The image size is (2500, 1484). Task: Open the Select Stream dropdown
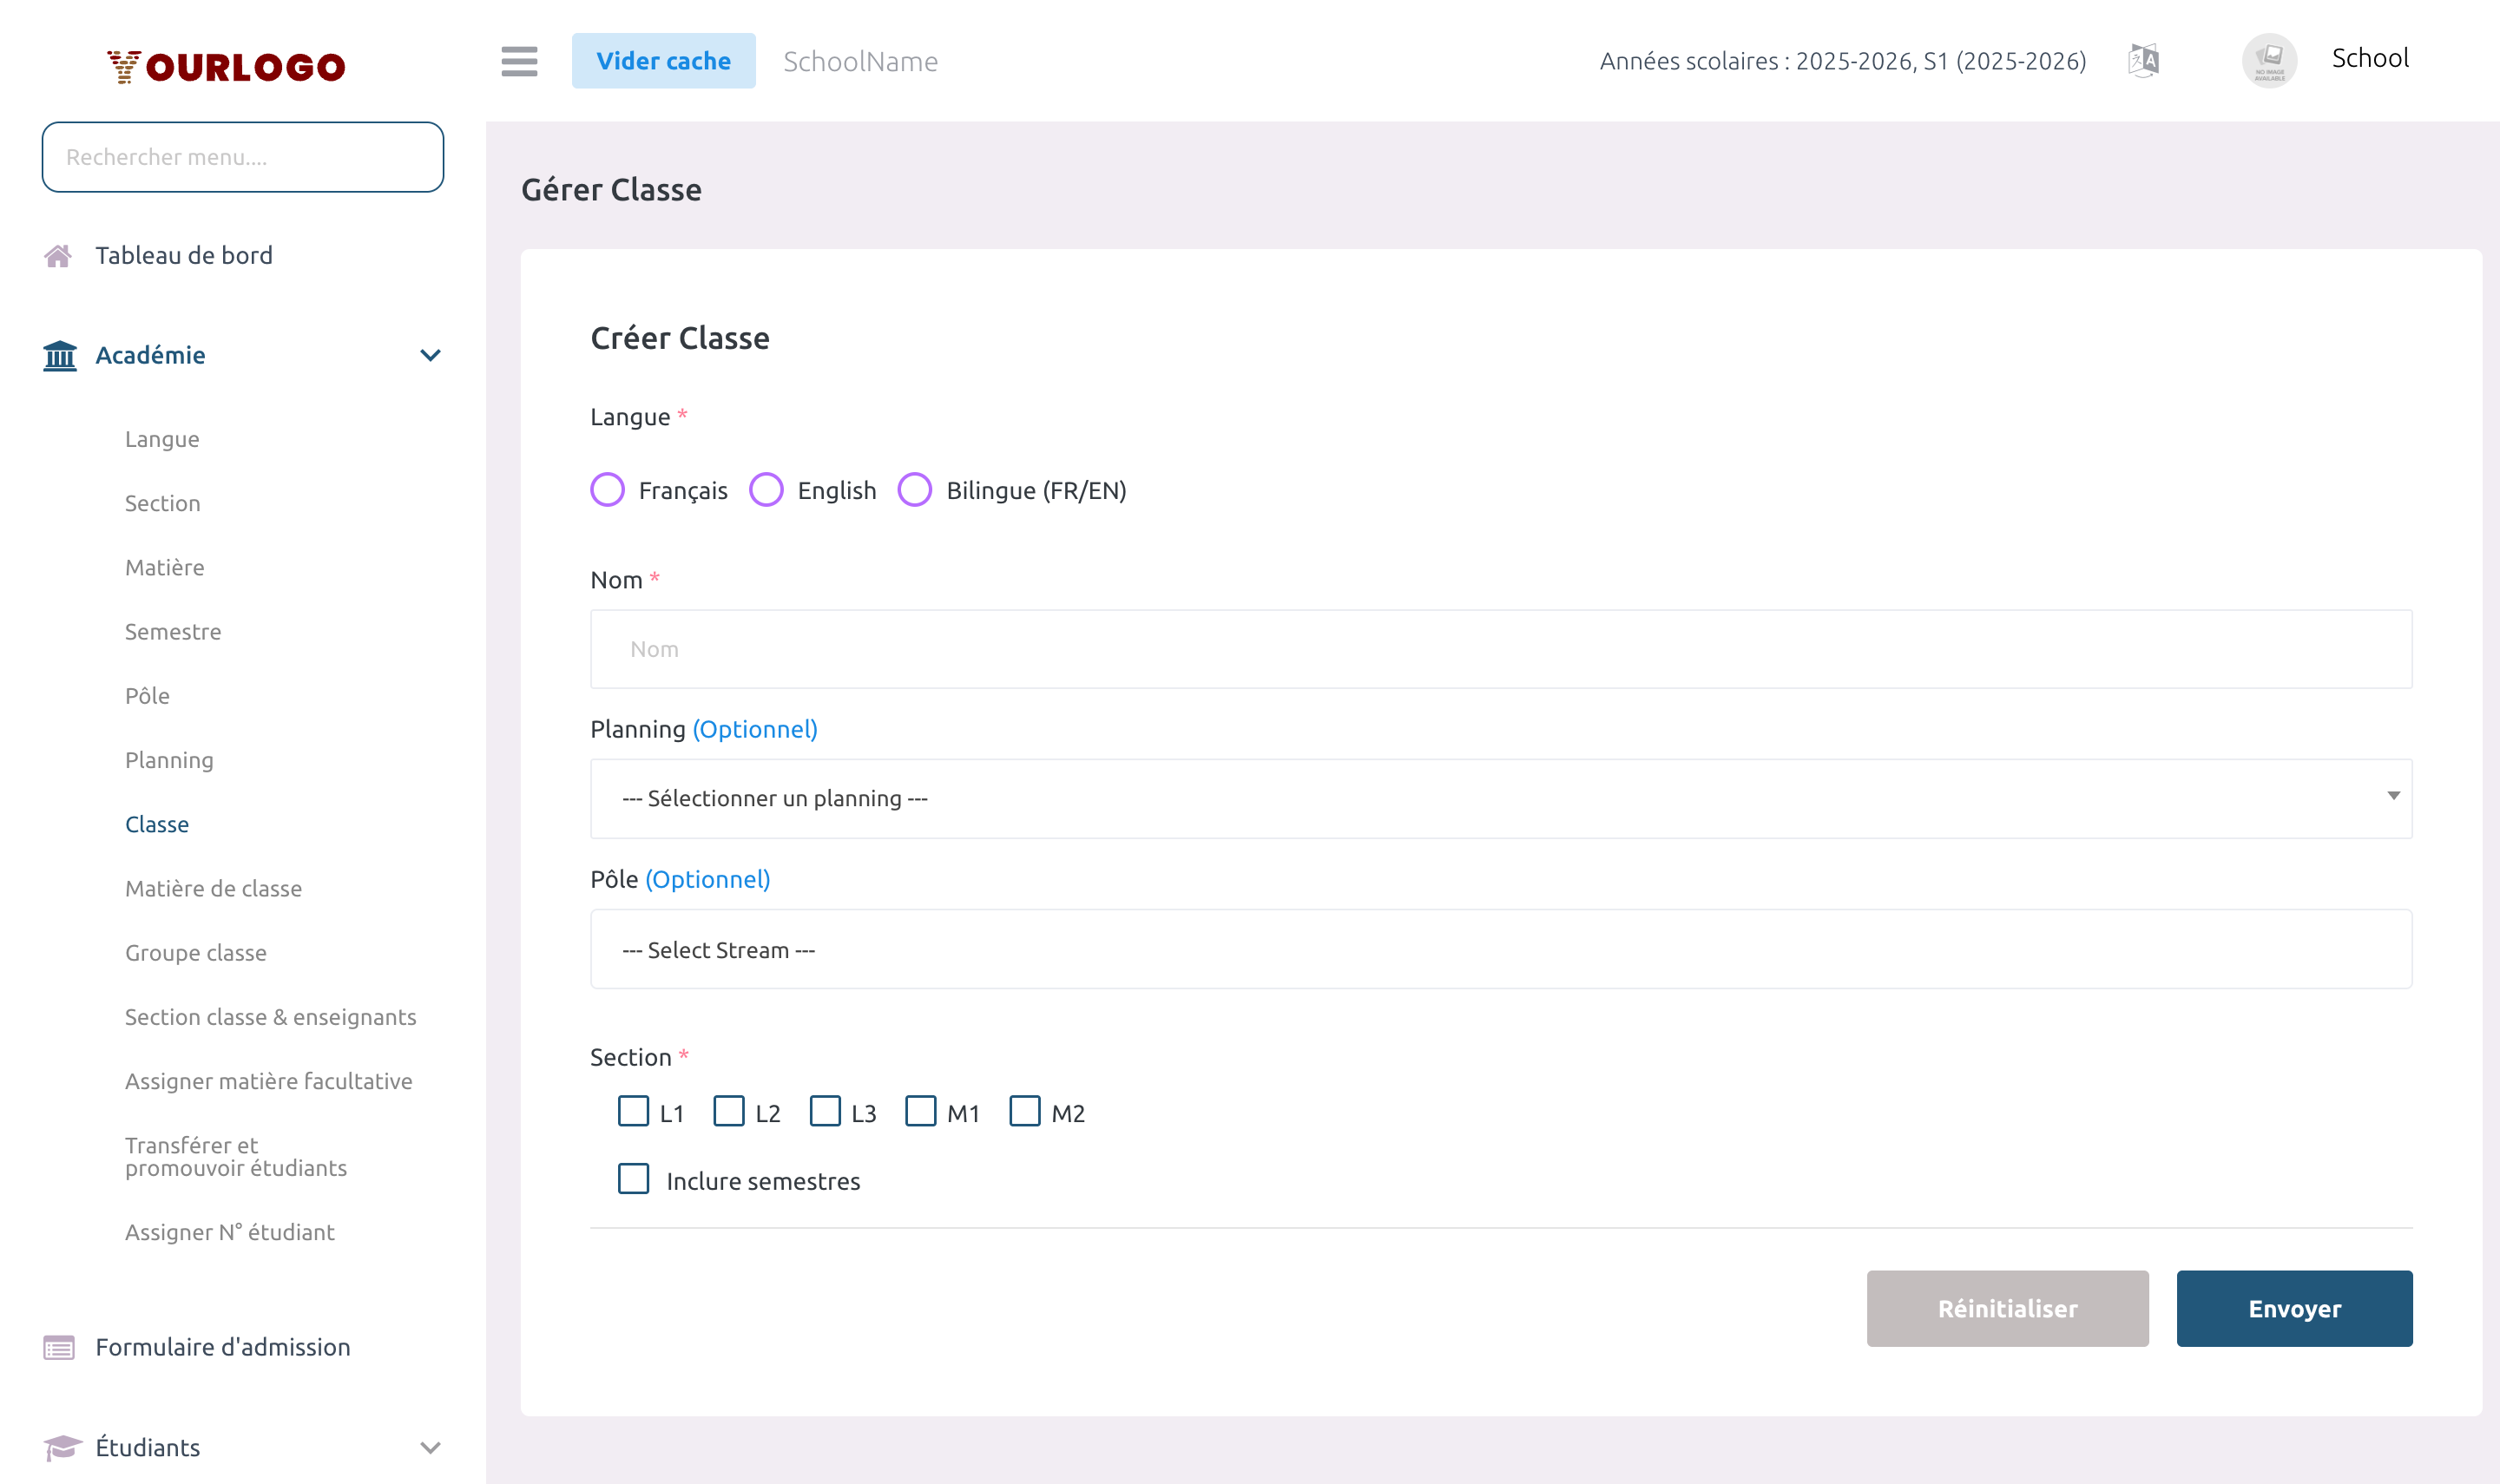point(1500,949)
